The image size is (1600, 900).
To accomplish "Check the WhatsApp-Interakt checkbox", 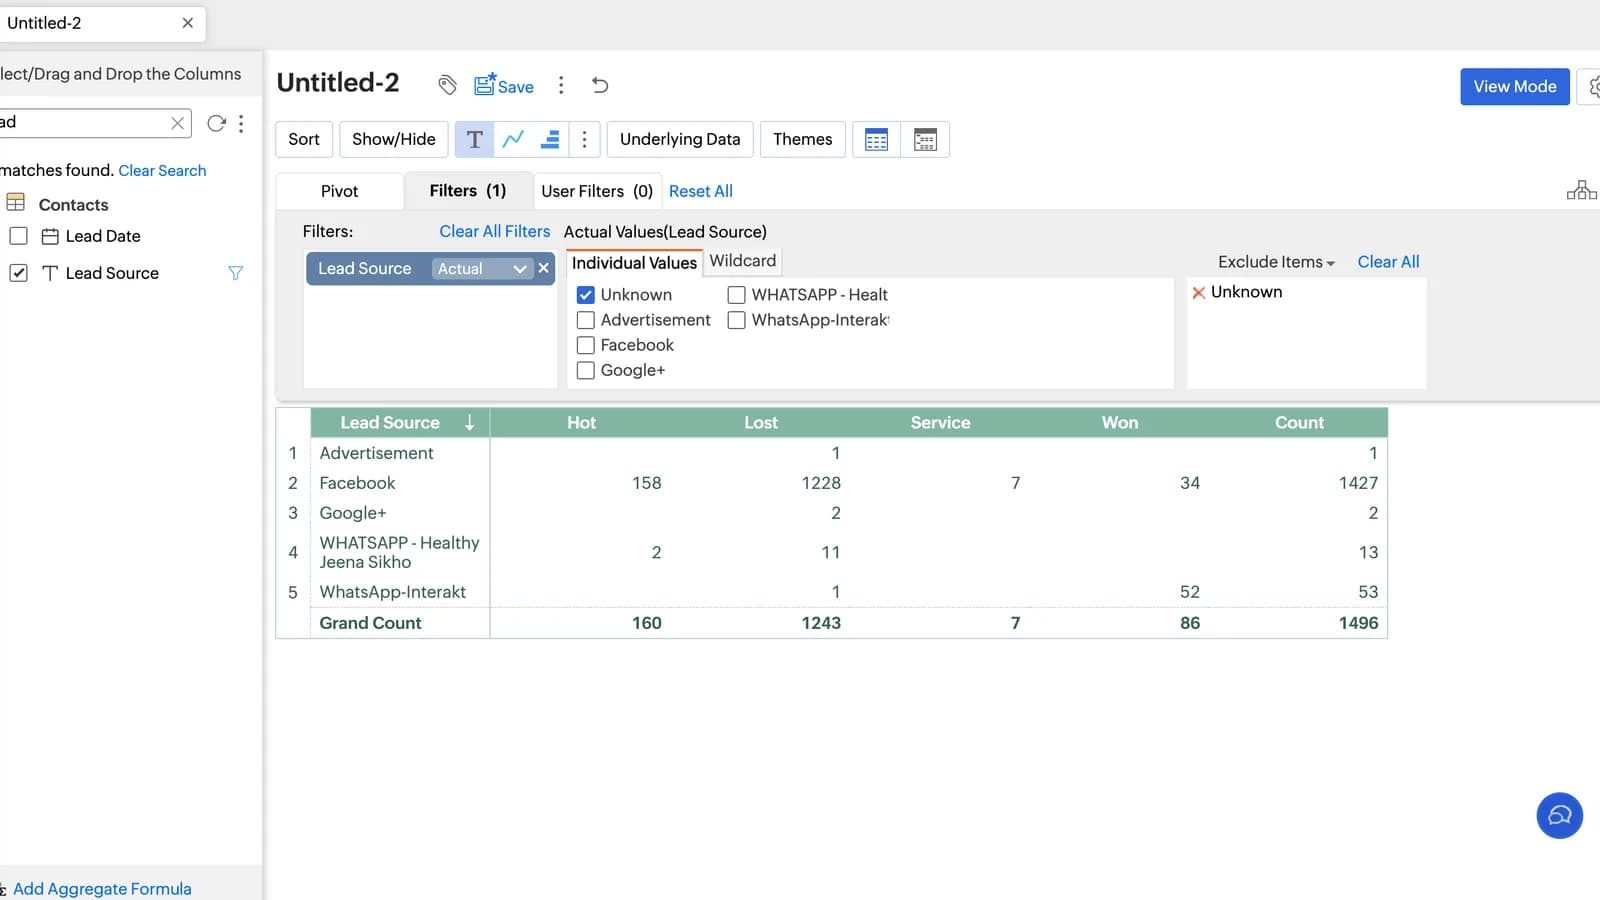I will tap(737, 320).
